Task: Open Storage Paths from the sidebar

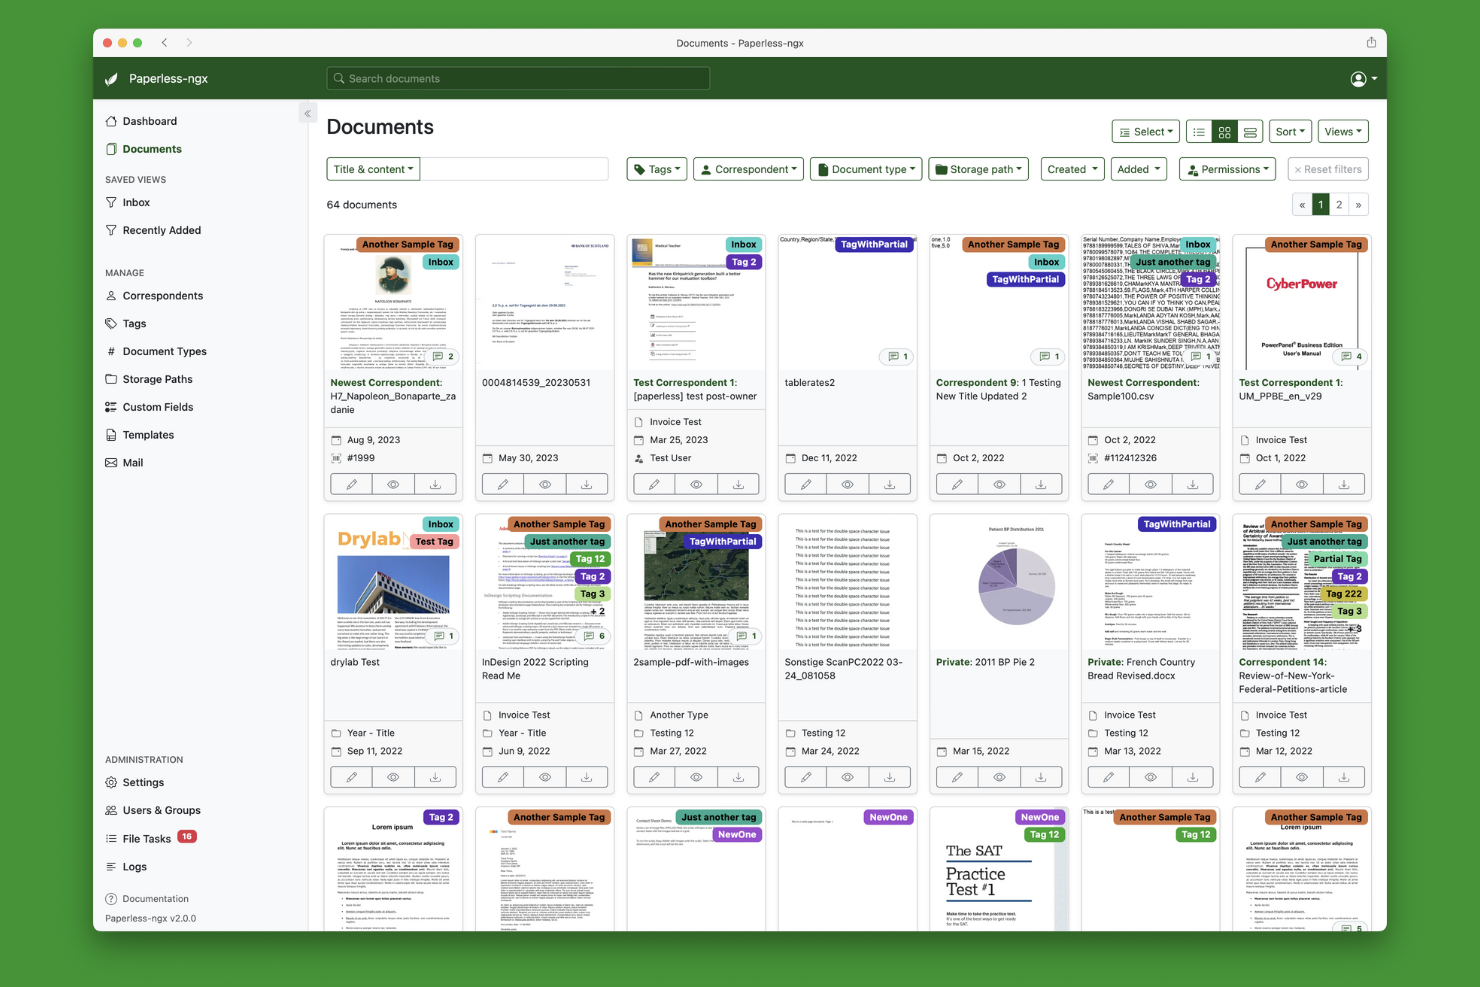Action: click(158, 379)
